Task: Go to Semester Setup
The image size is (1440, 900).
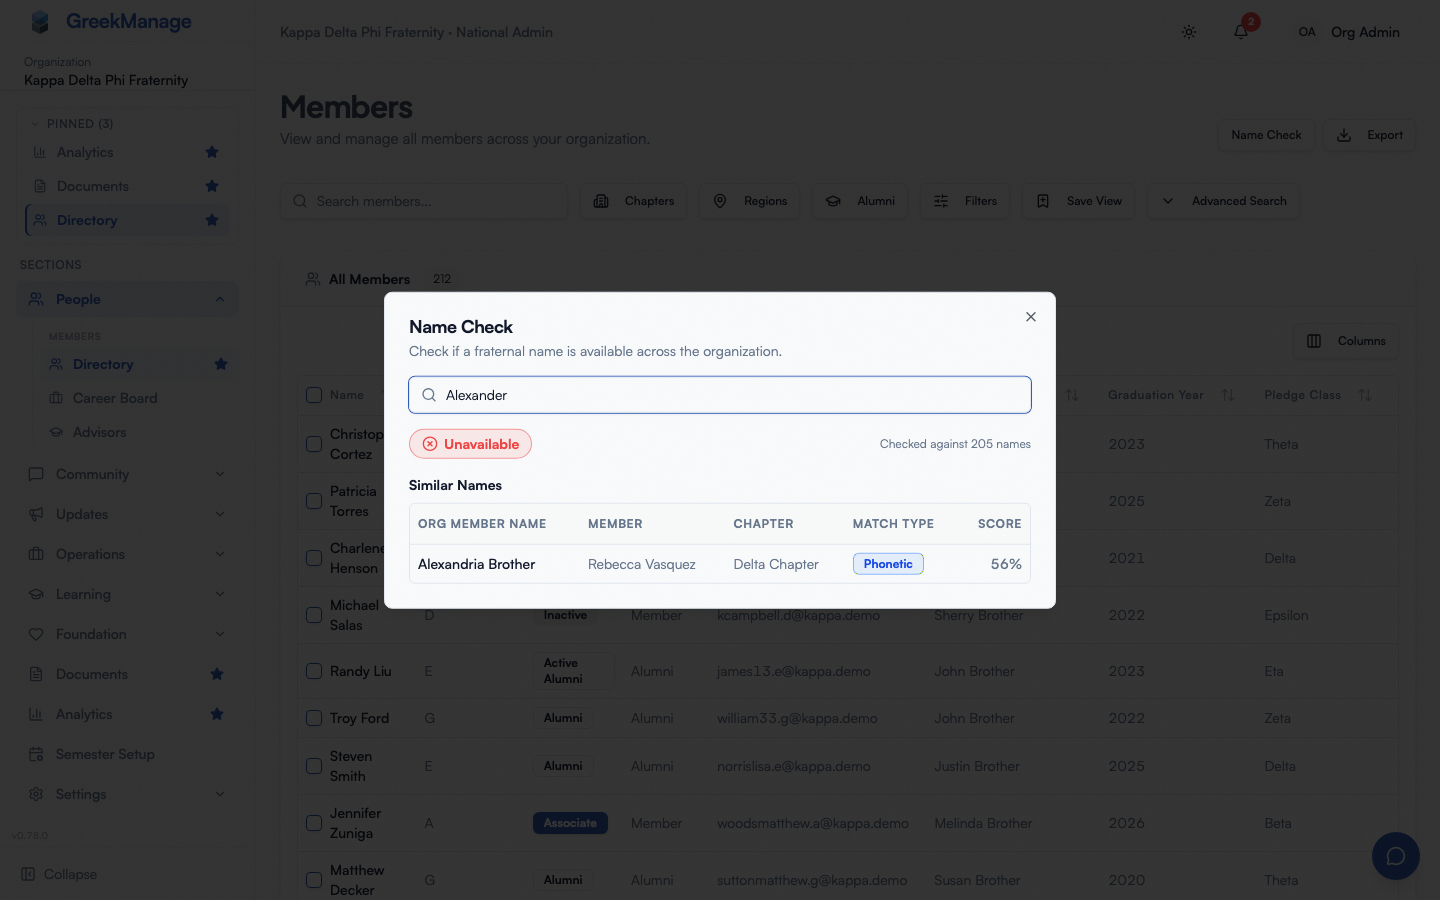Action: point(105,754)
